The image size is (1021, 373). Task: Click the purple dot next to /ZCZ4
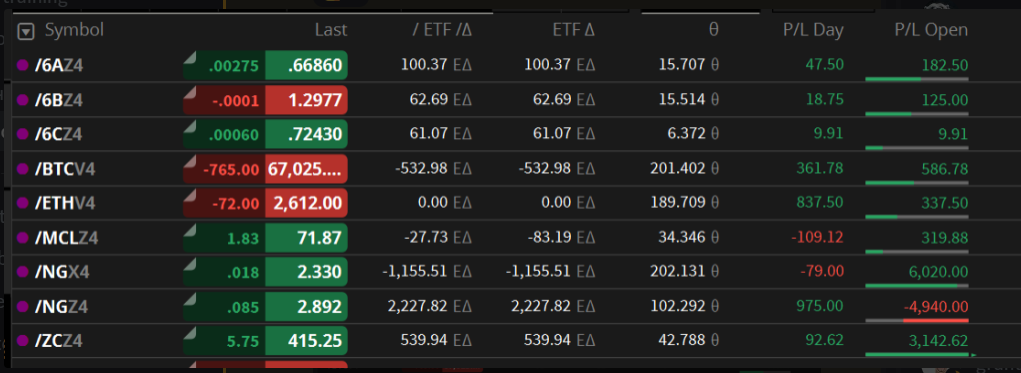point(22,340)
